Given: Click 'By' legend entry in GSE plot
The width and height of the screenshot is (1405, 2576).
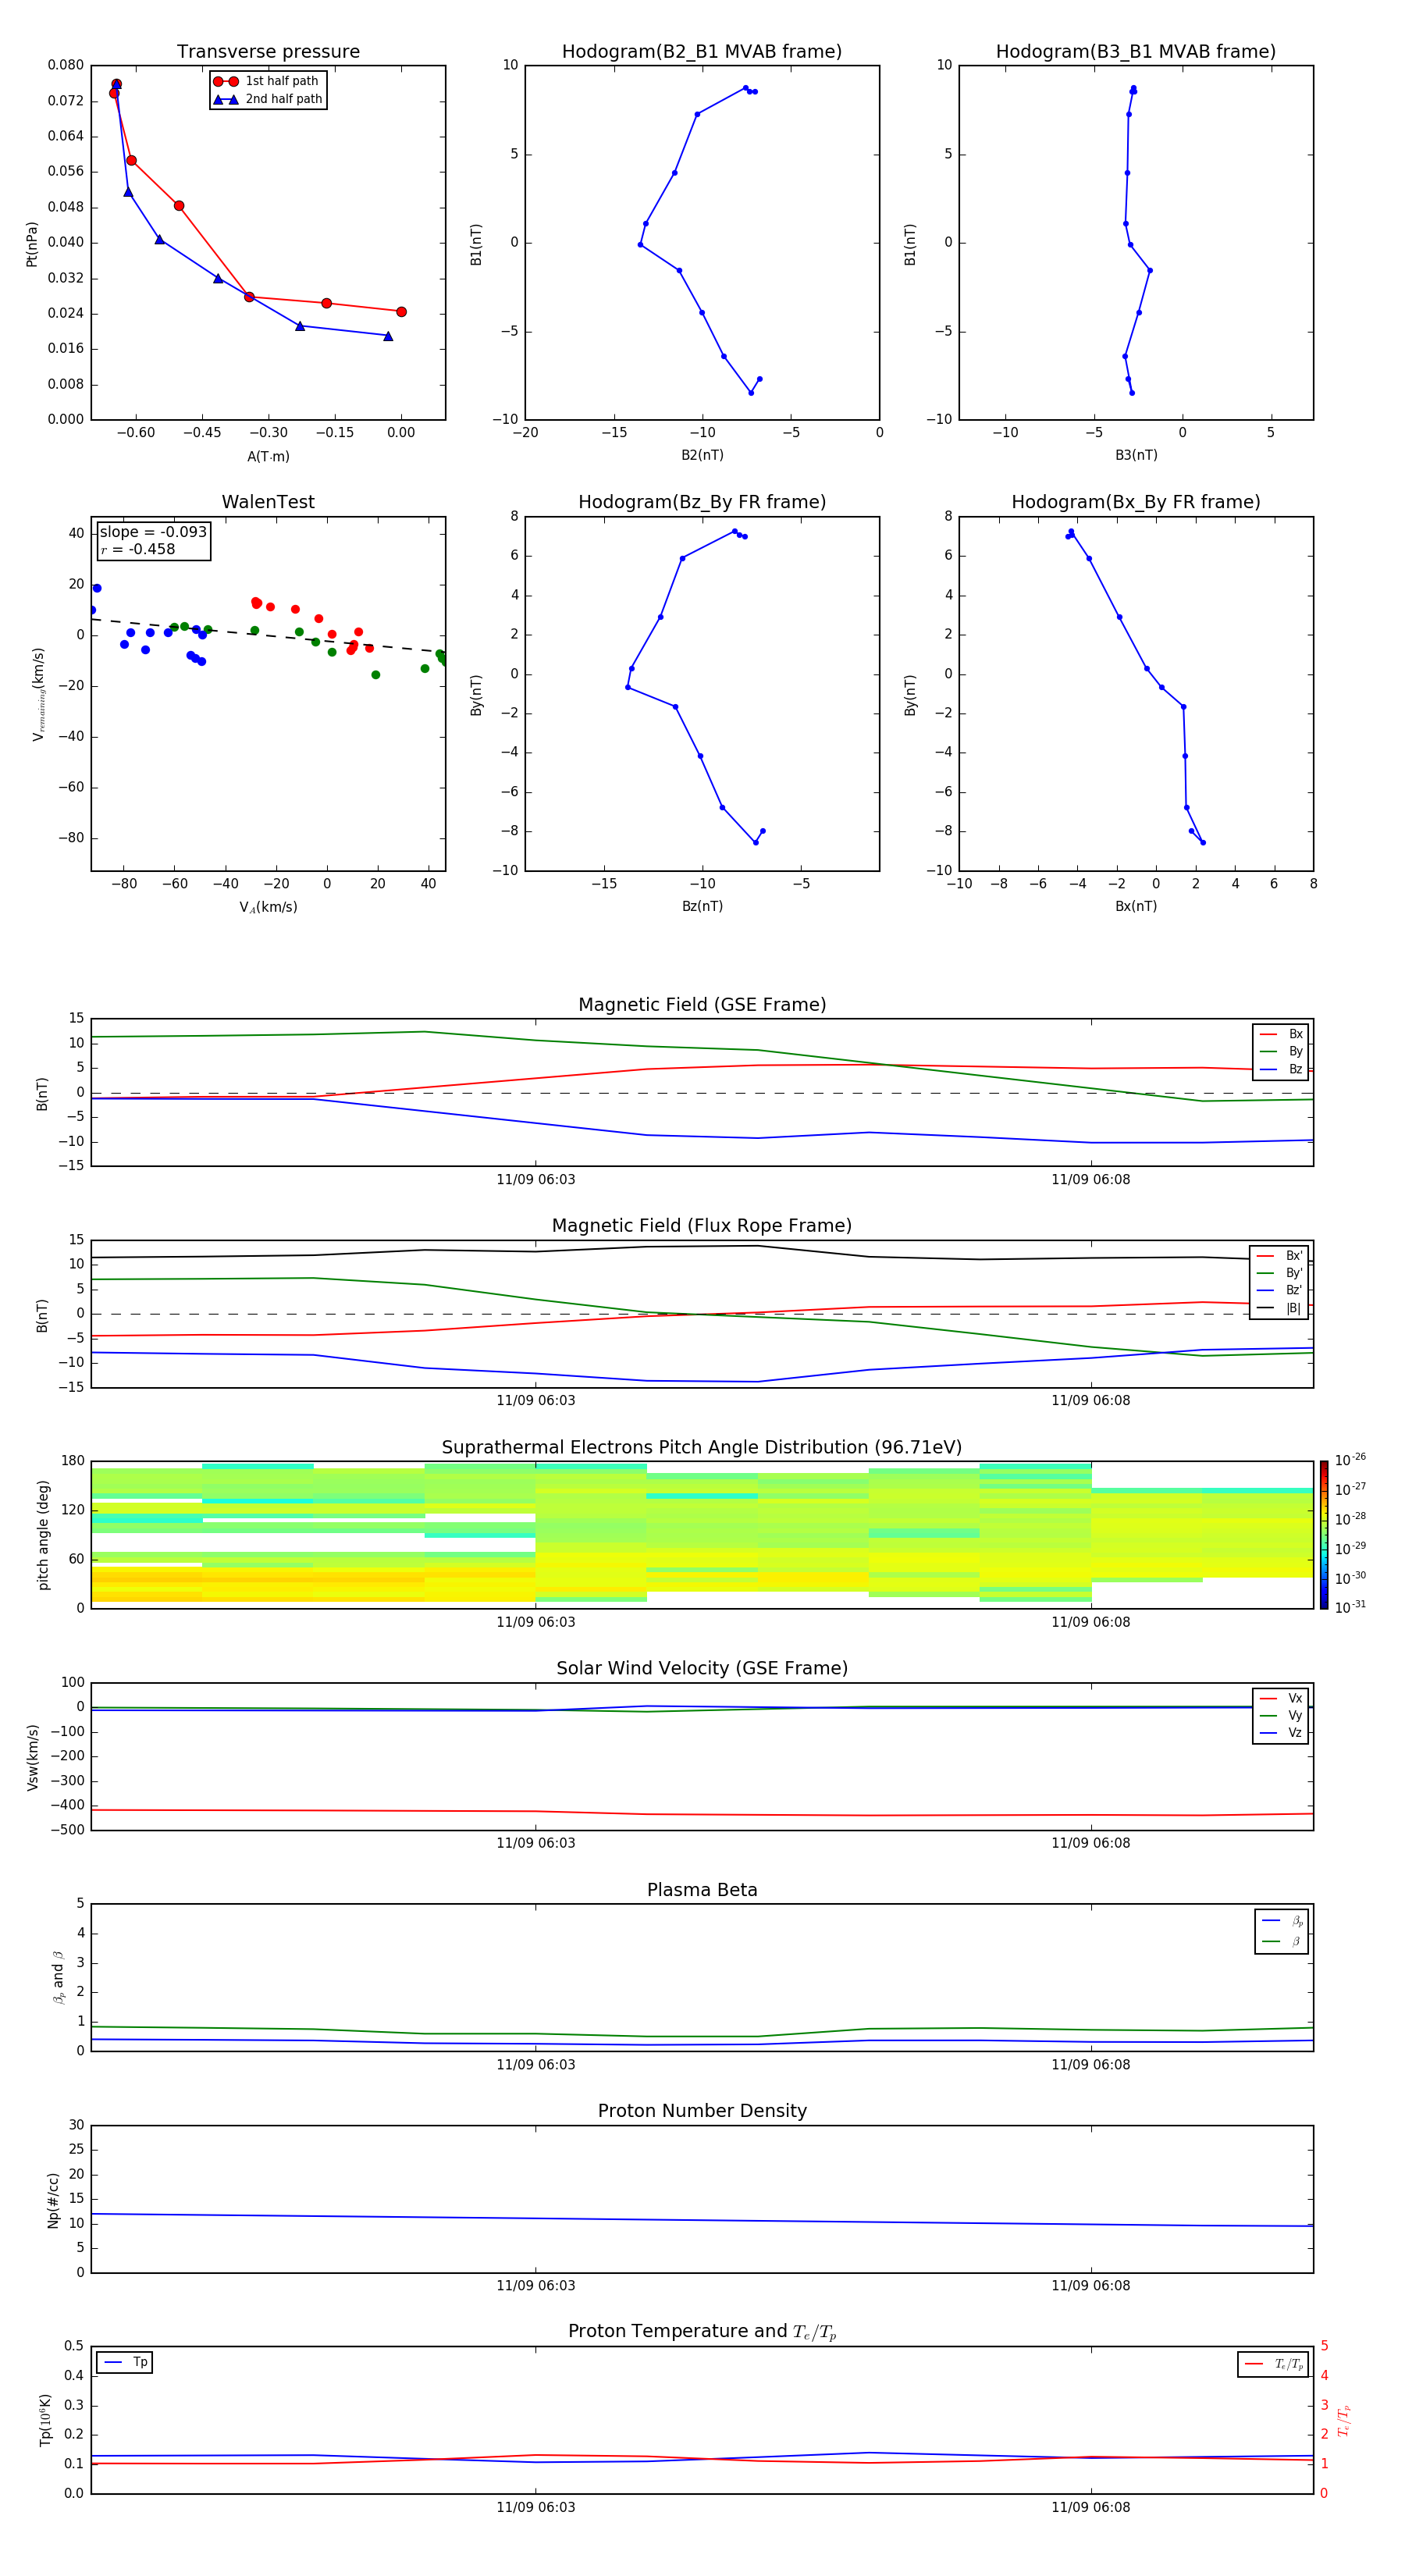Looking at the screenshot, I should pos(1281,1051).
